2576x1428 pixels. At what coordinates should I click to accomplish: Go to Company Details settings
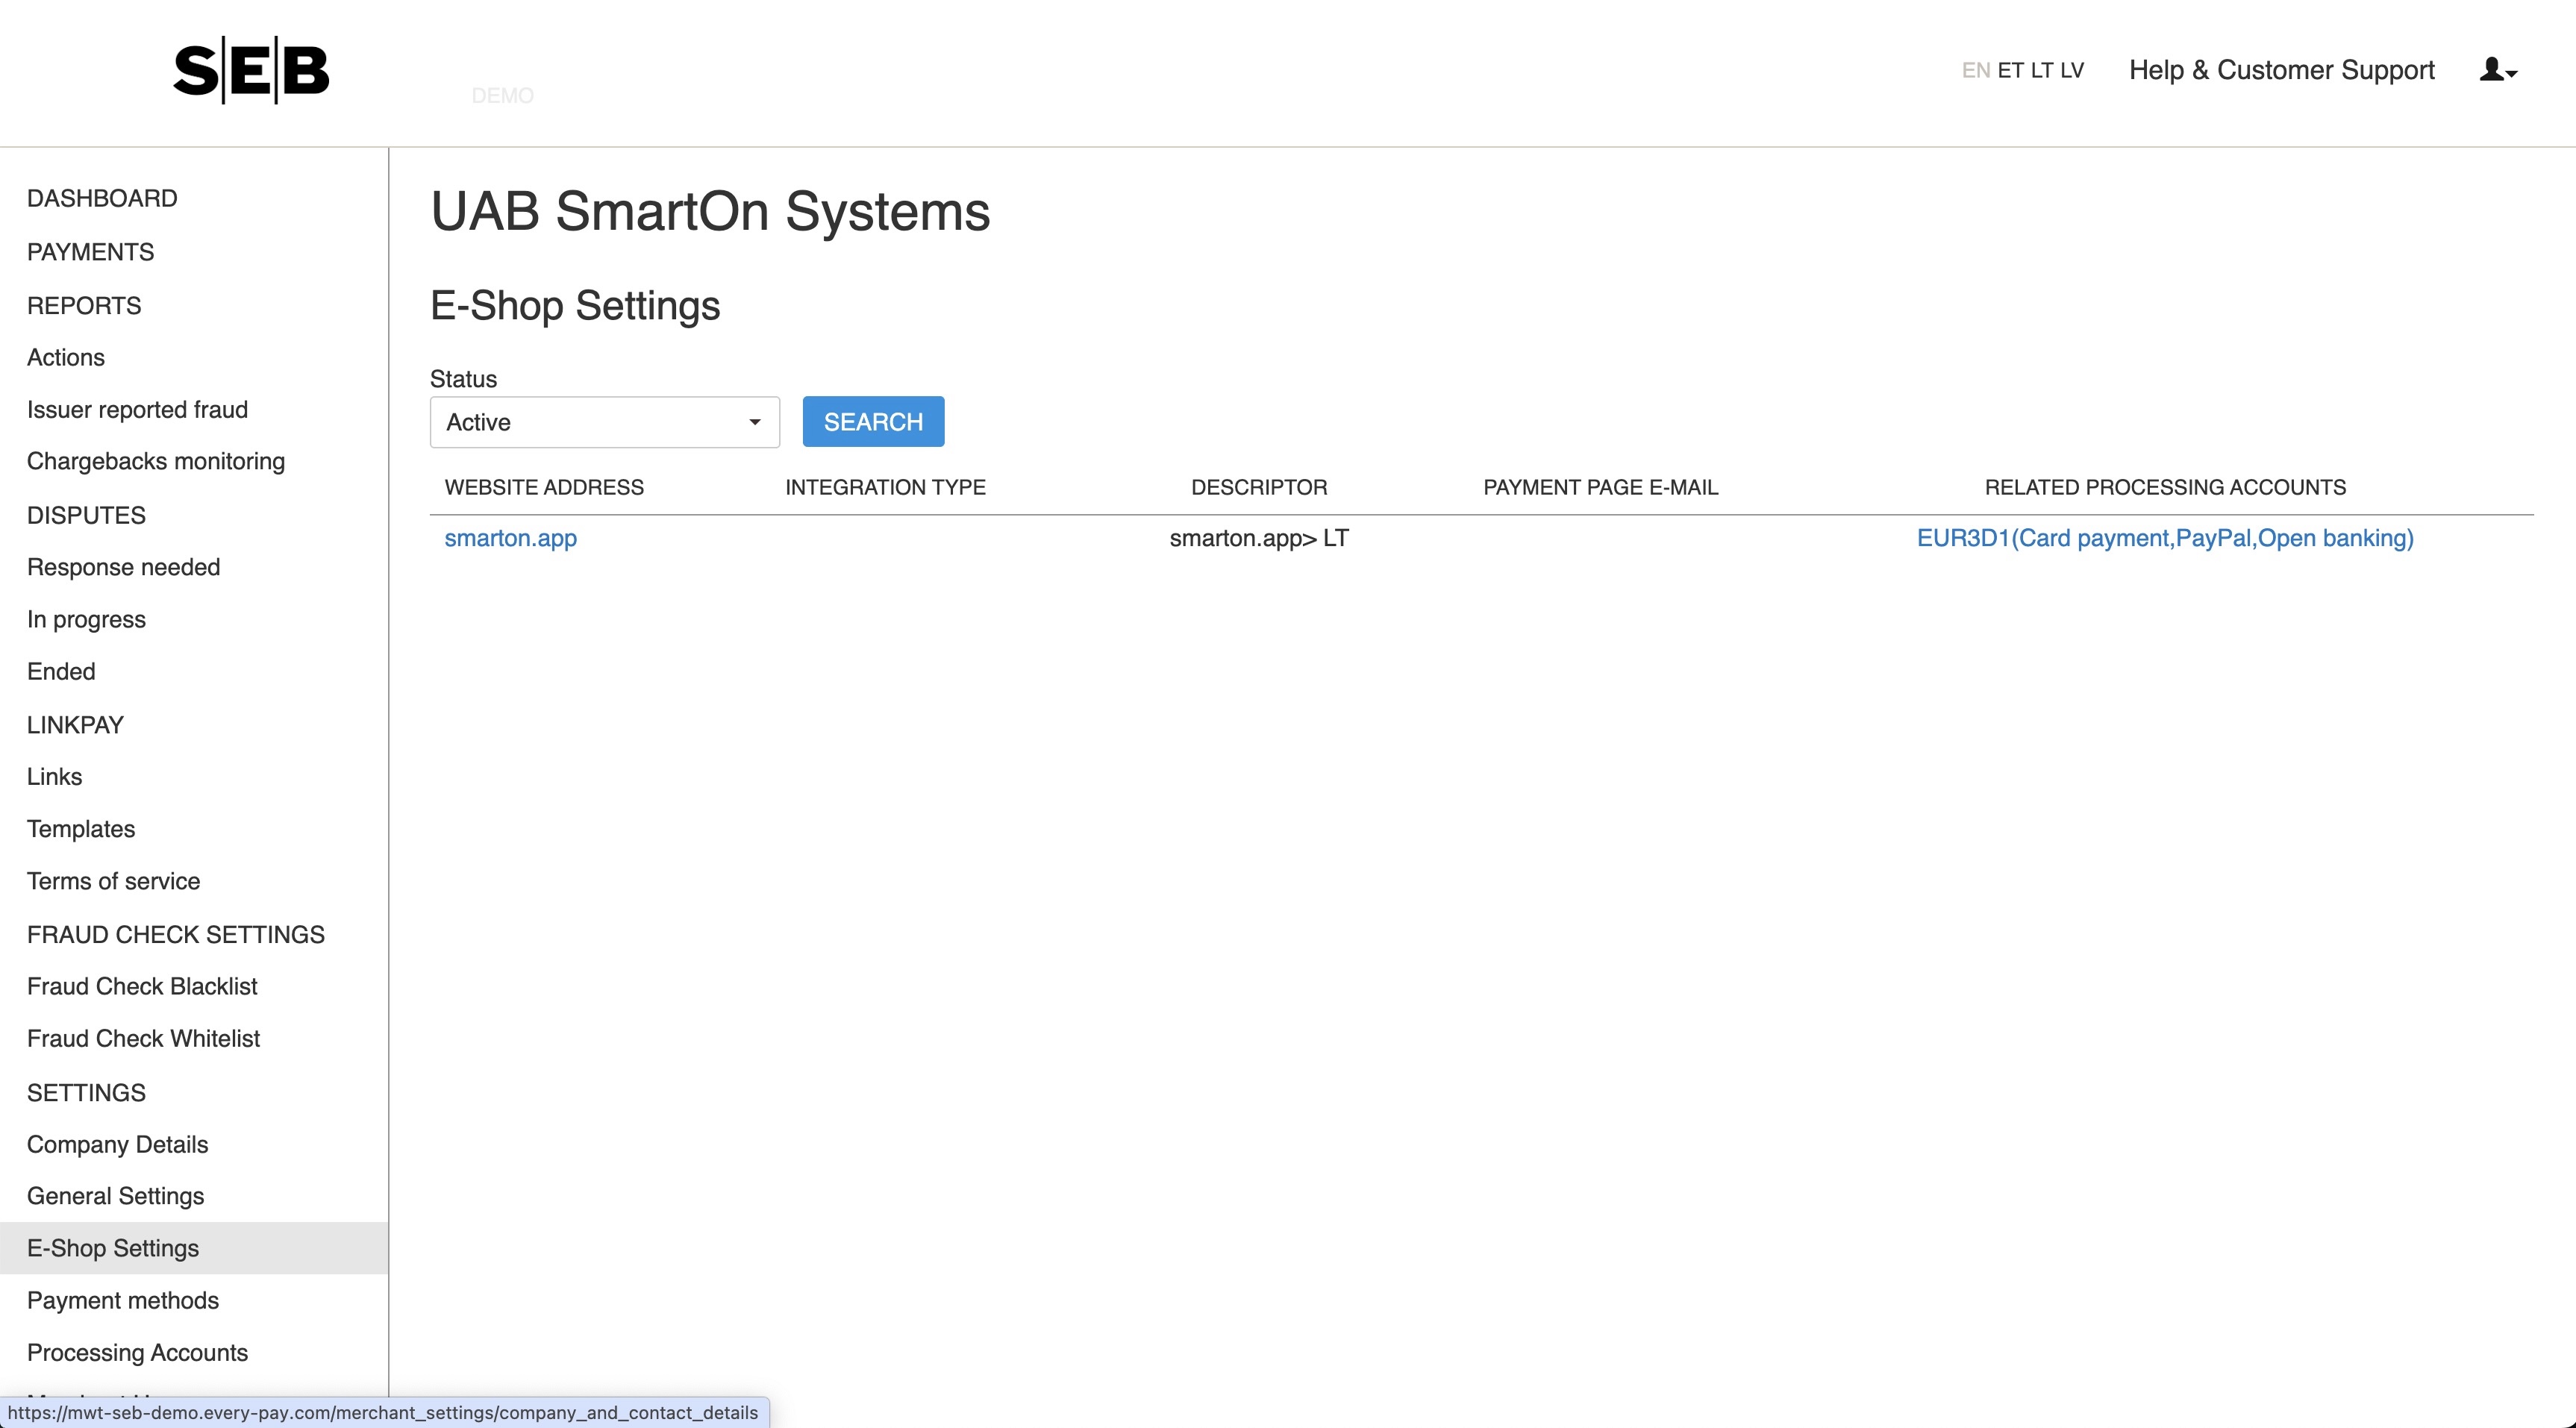tap(117, 1144)
